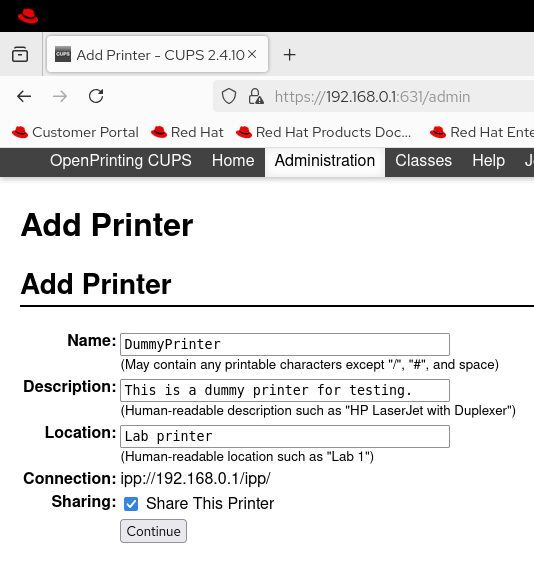Viewport: 534px width, 564px height.
Task: Open the Red Hat Products Doc bookmark
Action: pos(323,132)
